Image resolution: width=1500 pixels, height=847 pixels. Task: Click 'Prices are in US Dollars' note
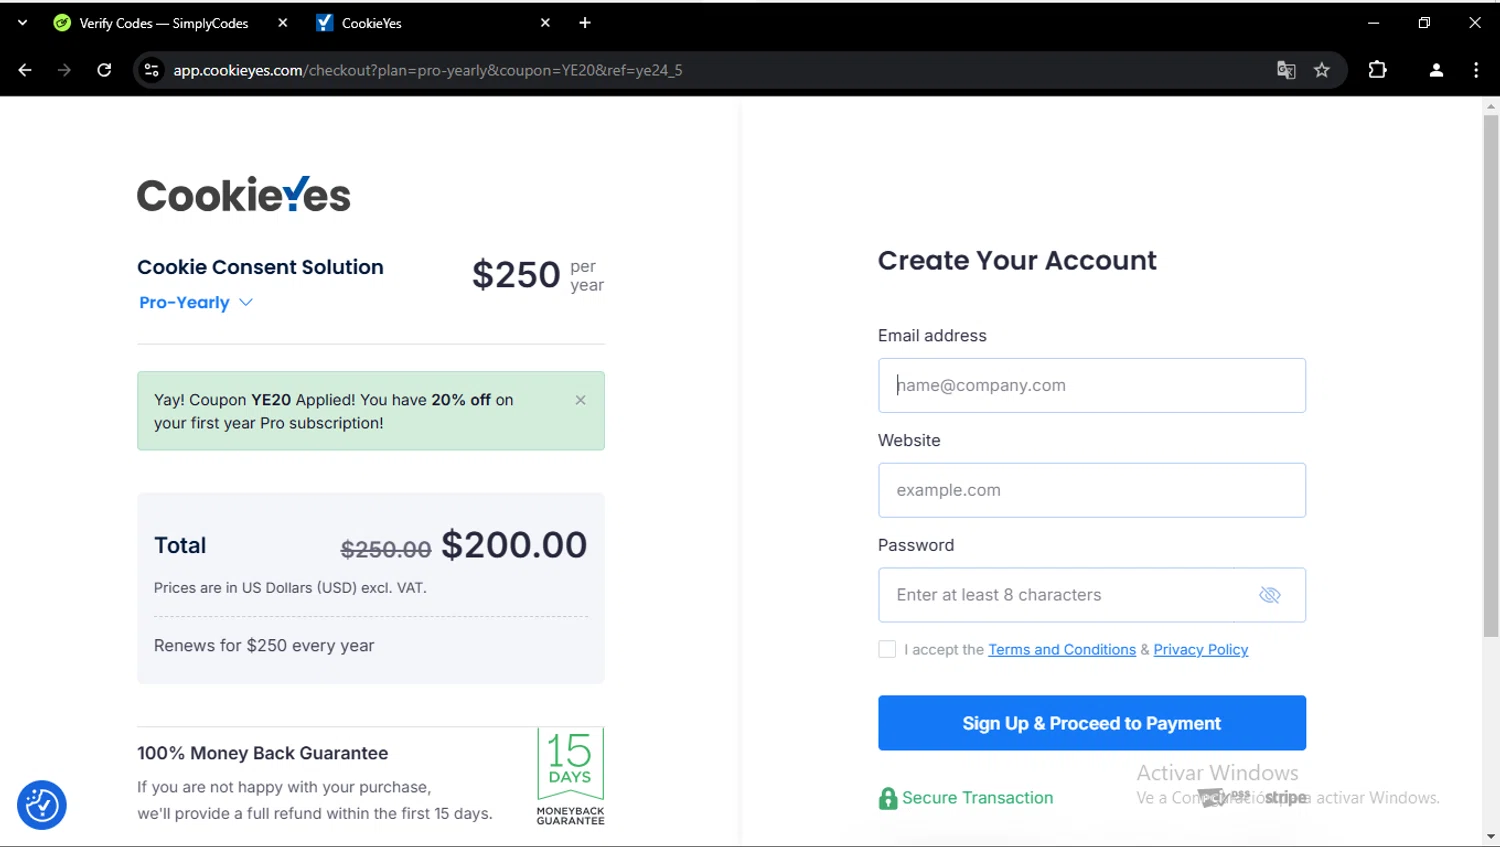[x=290, y=588]
